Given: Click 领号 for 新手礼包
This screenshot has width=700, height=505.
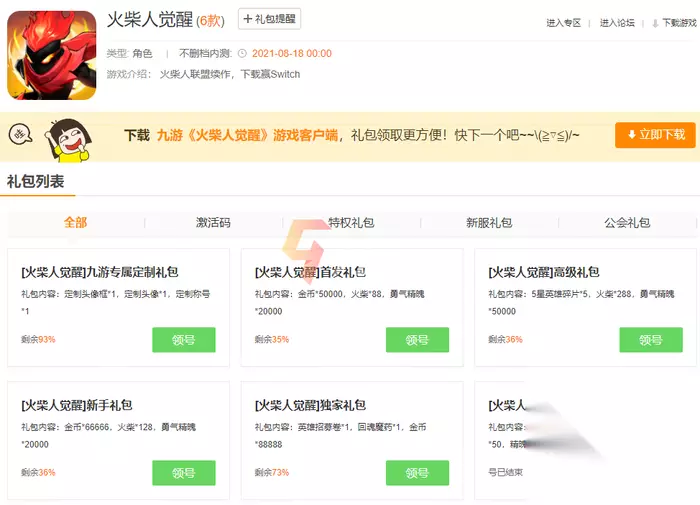Looking at the screenshot, I should click(183, 473).
